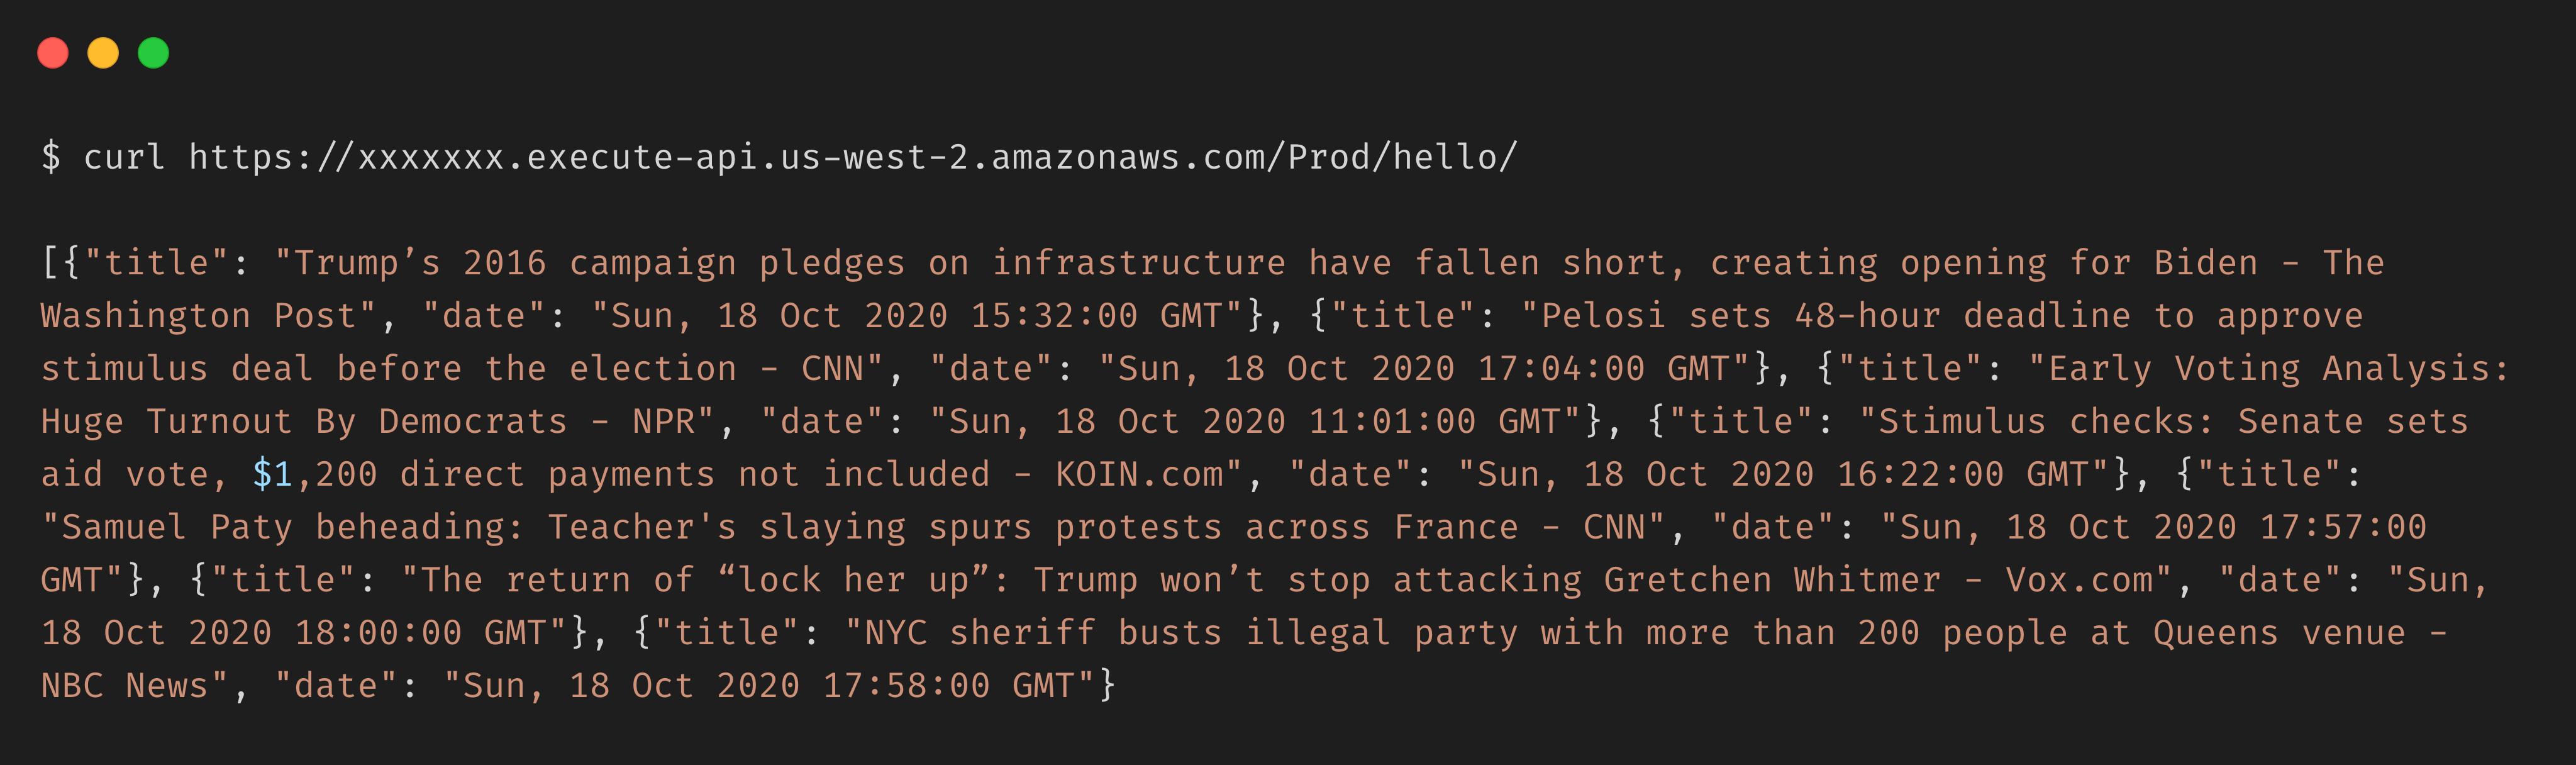Screen dimensions: 2576x765
Task: Click the red close window button
Action: tap(53, 53)
